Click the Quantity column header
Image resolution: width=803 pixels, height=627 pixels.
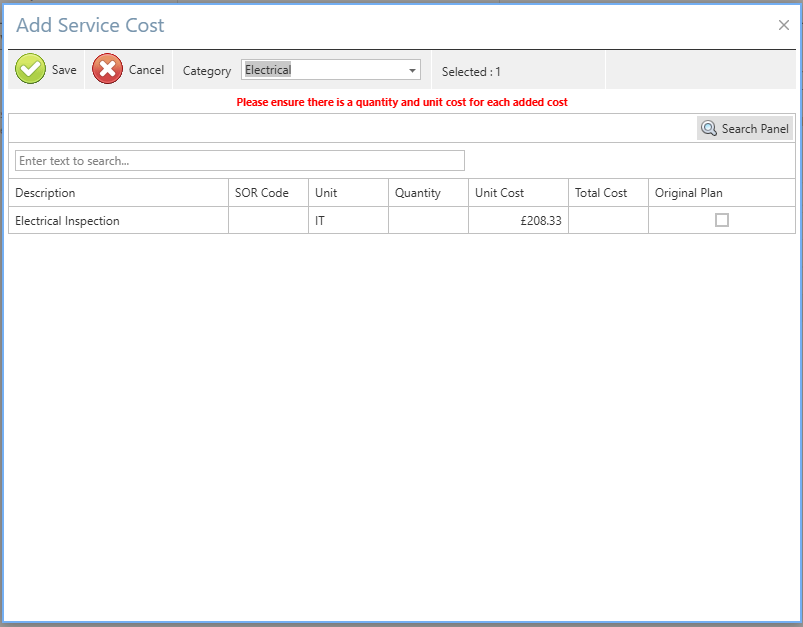[427, 193]
